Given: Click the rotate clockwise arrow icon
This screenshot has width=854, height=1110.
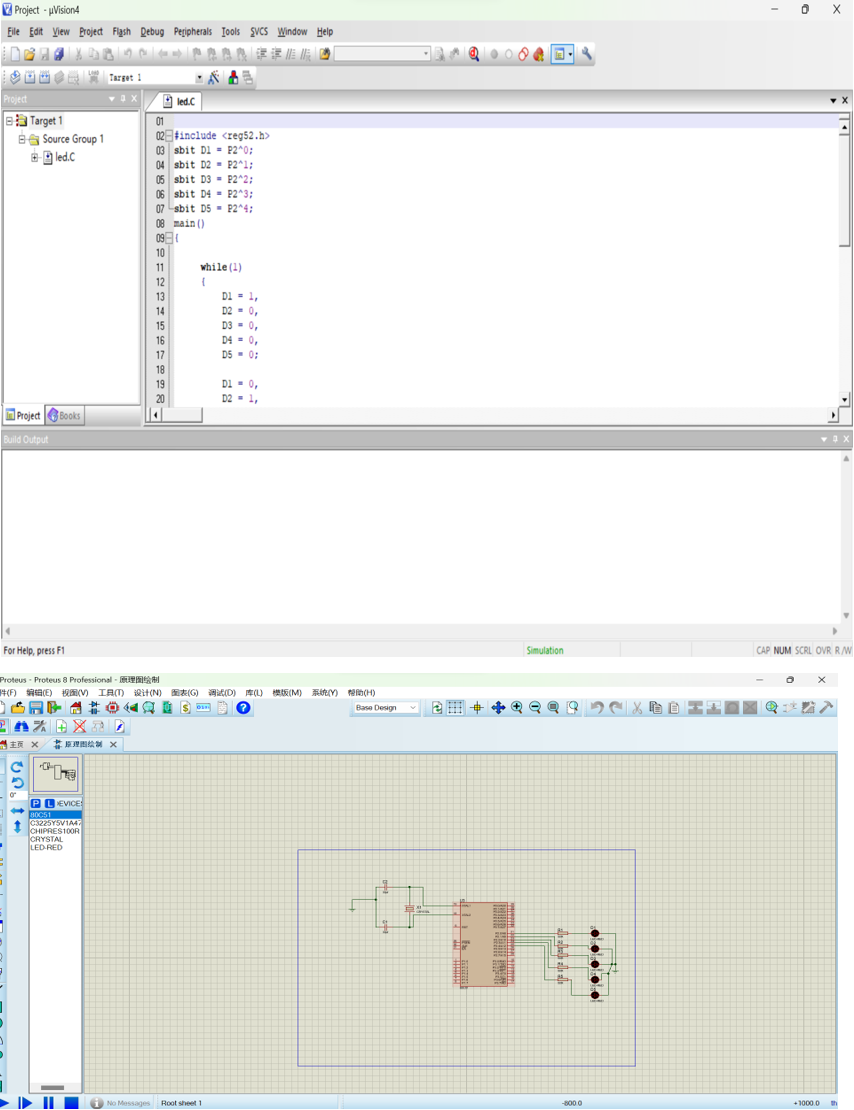Looking at the screenshot, I should (17, 767).
